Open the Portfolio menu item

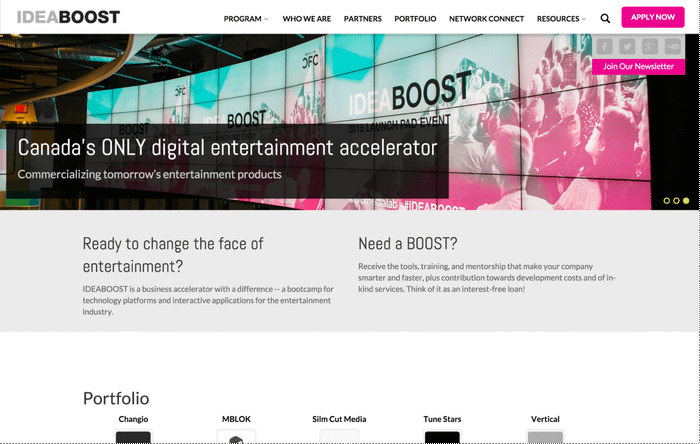point(415,19)
